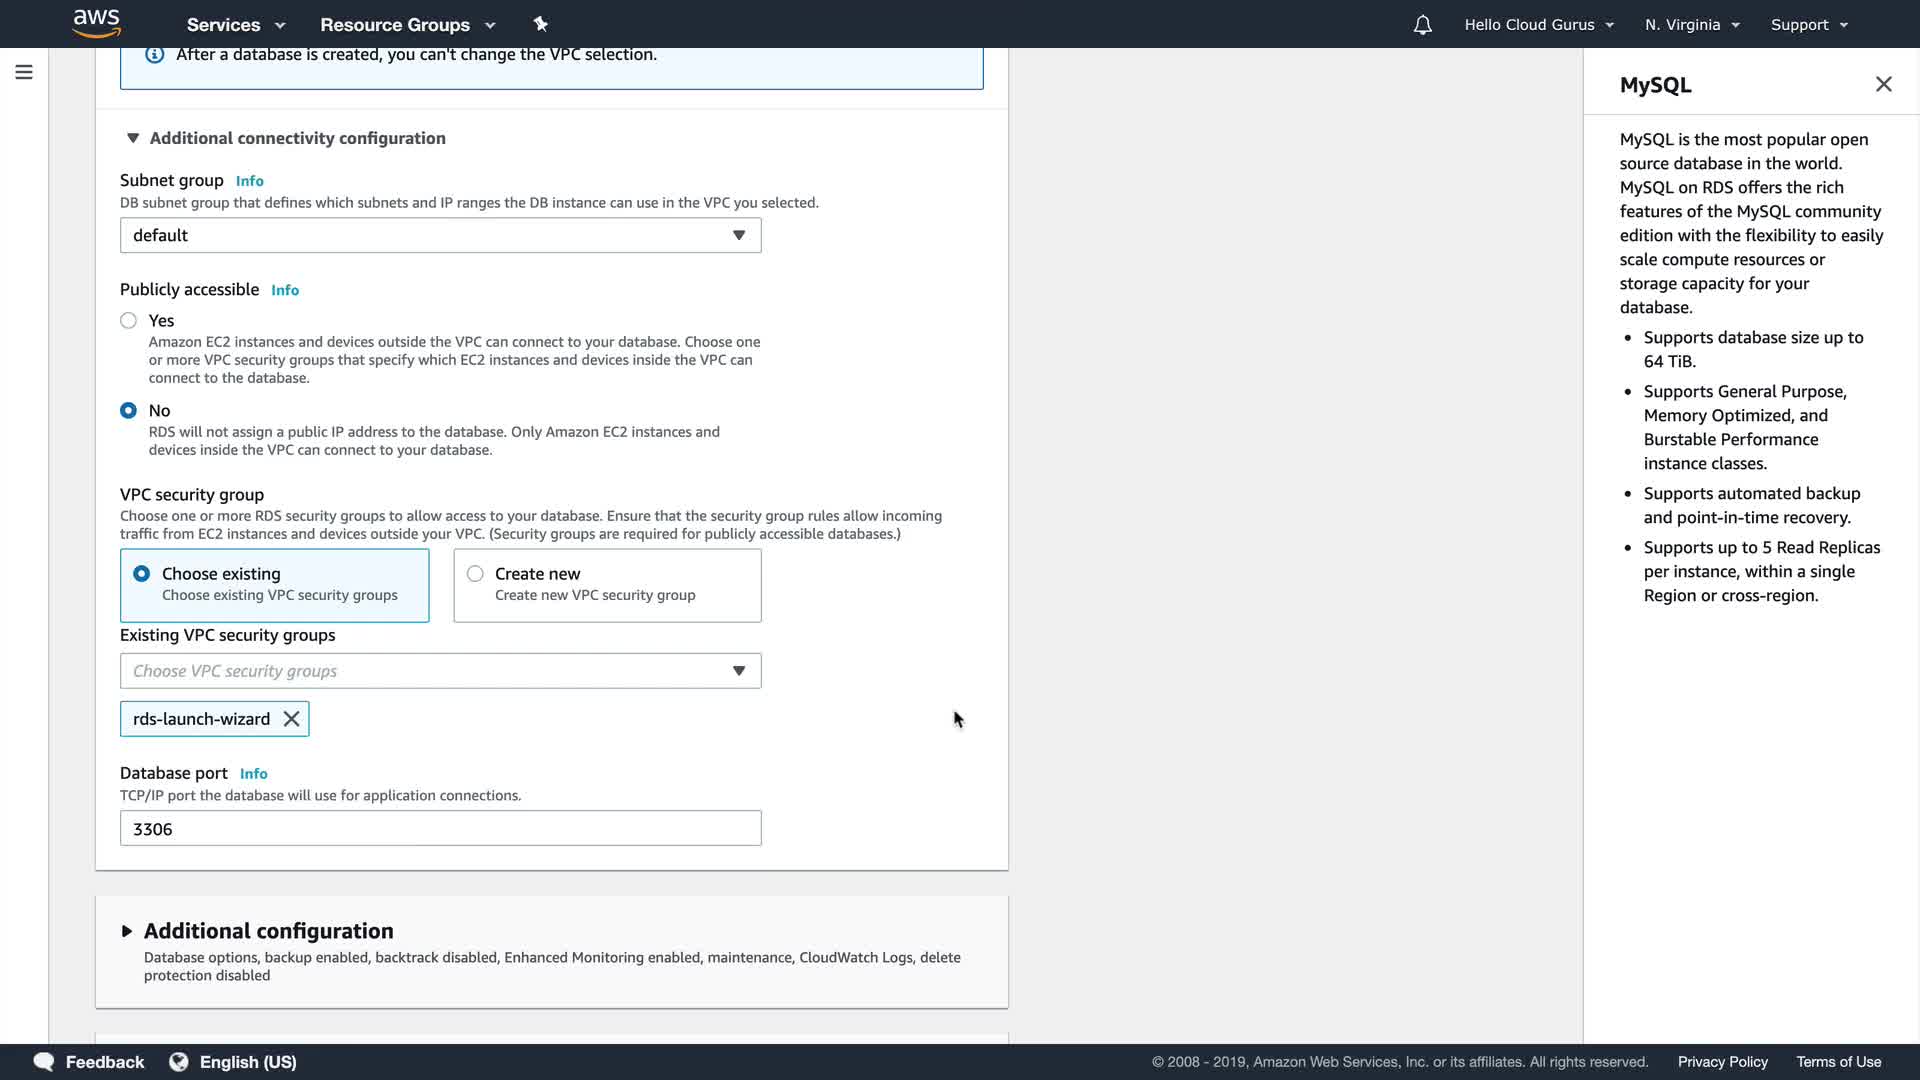This screenshot has width=1920, height=1080.
Task: Click the pin shortcuts icon in navbar
Action: 541,24
